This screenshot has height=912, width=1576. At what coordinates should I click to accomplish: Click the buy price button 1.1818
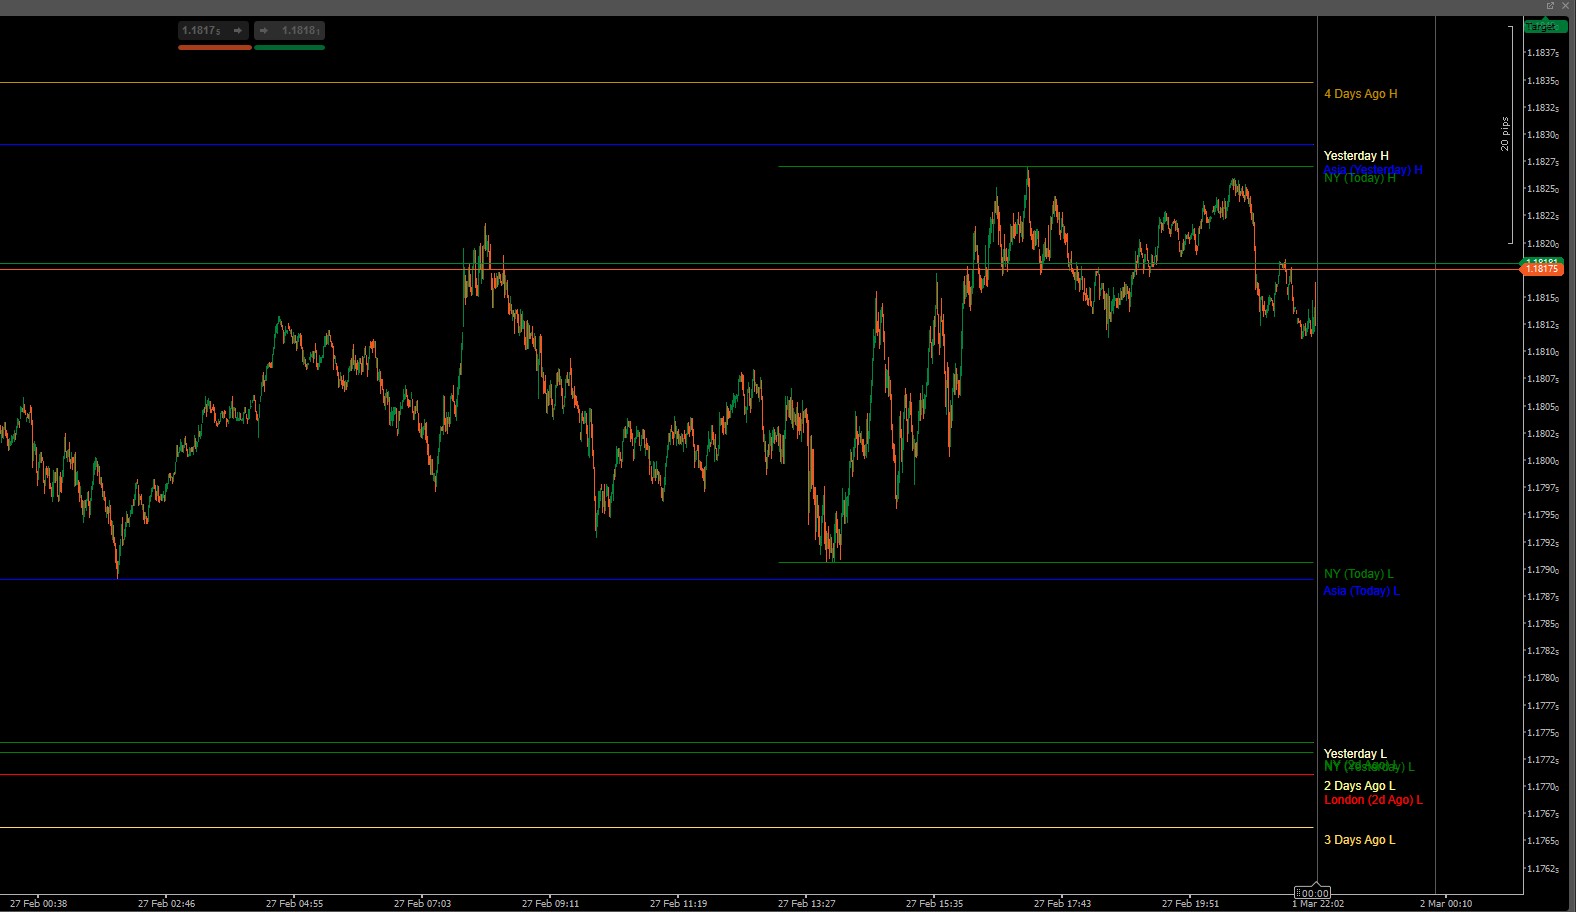pos(289,31)
